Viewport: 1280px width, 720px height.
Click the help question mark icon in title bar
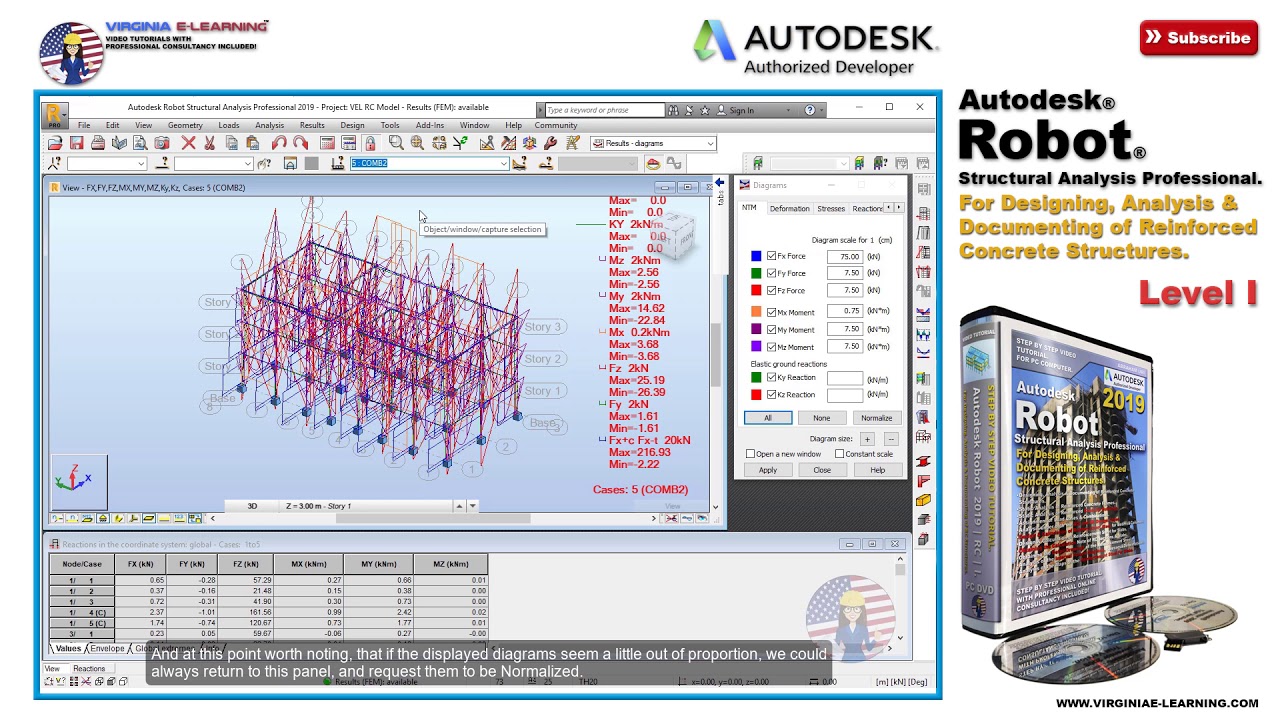[810, 110]
